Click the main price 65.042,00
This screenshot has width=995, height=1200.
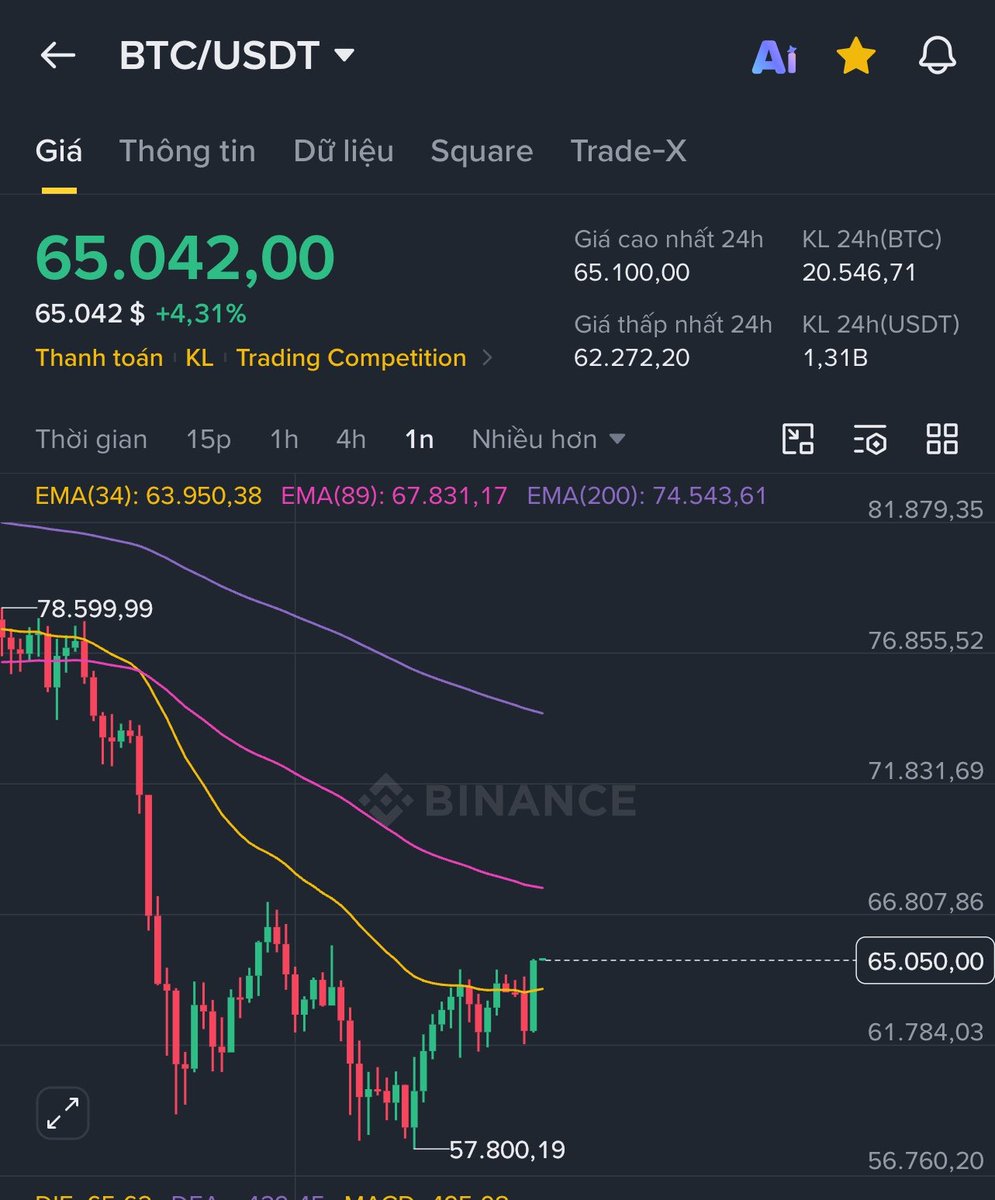(x=185, y=257)
